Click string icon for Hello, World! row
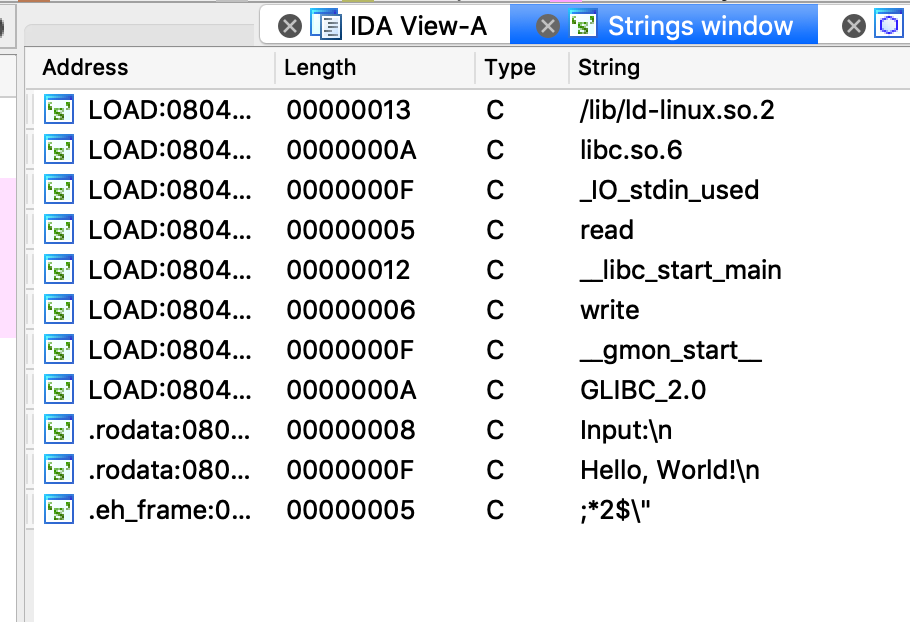910x622 pixels. tap(59, 470)
